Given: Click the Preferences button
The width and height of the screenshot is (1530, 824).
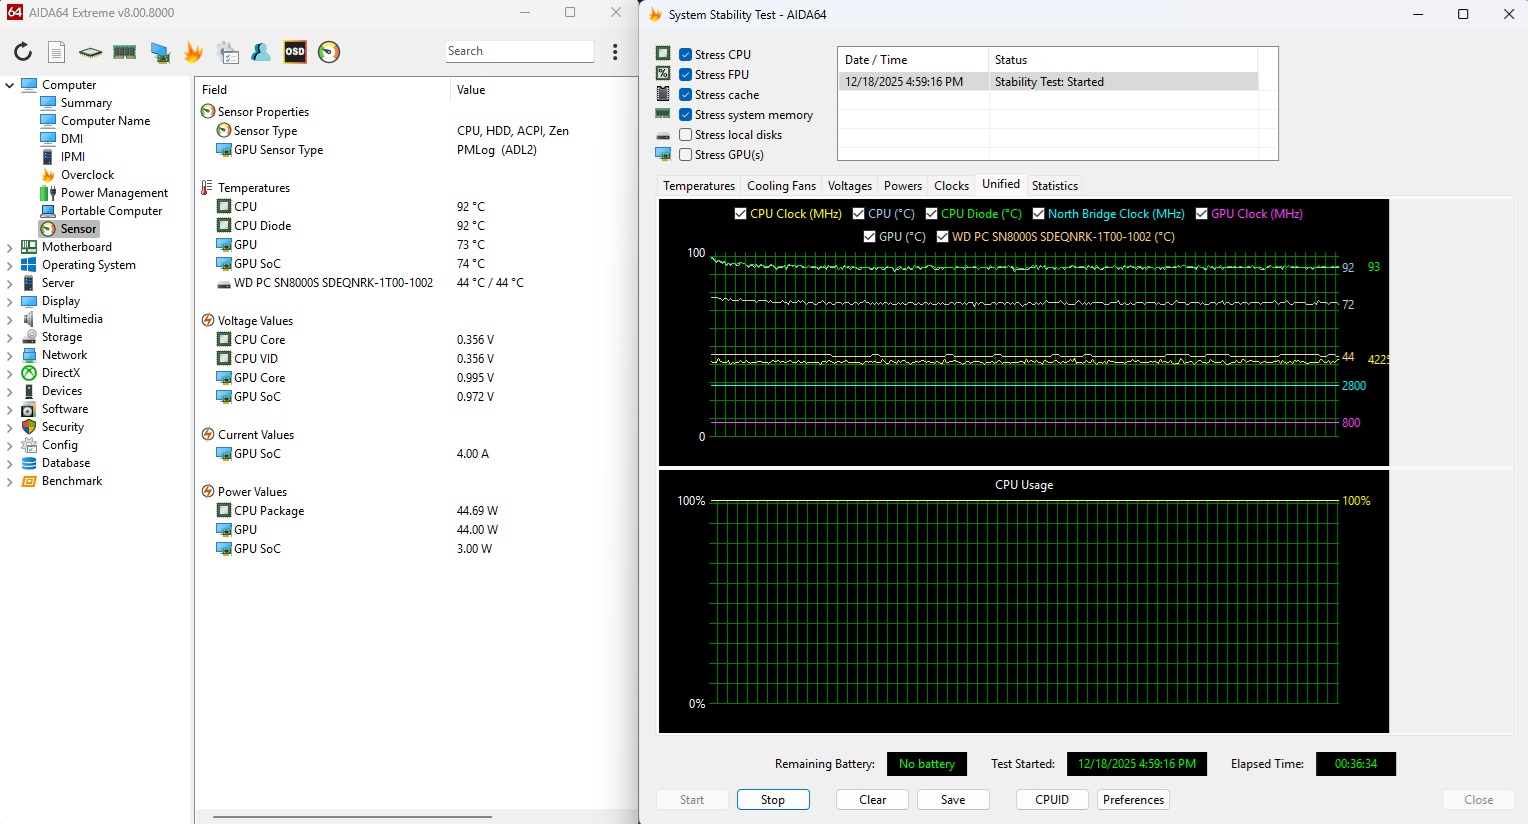Looking at the screenshot, I should (x=1133, y=800).
